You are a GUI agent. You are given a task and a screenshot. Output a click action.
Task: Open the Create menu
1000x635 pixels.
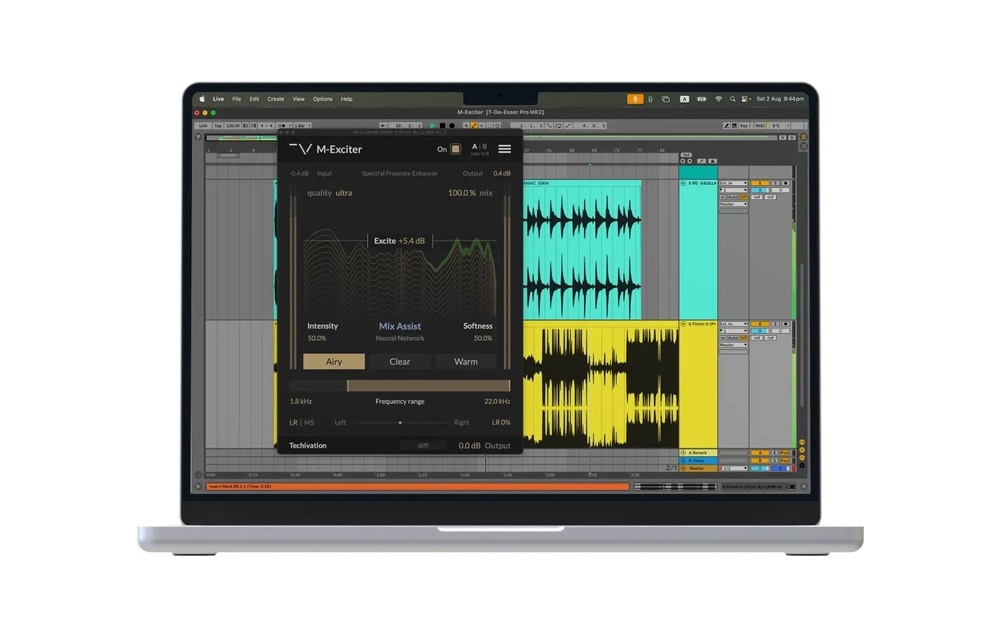[x=276, y=99]
